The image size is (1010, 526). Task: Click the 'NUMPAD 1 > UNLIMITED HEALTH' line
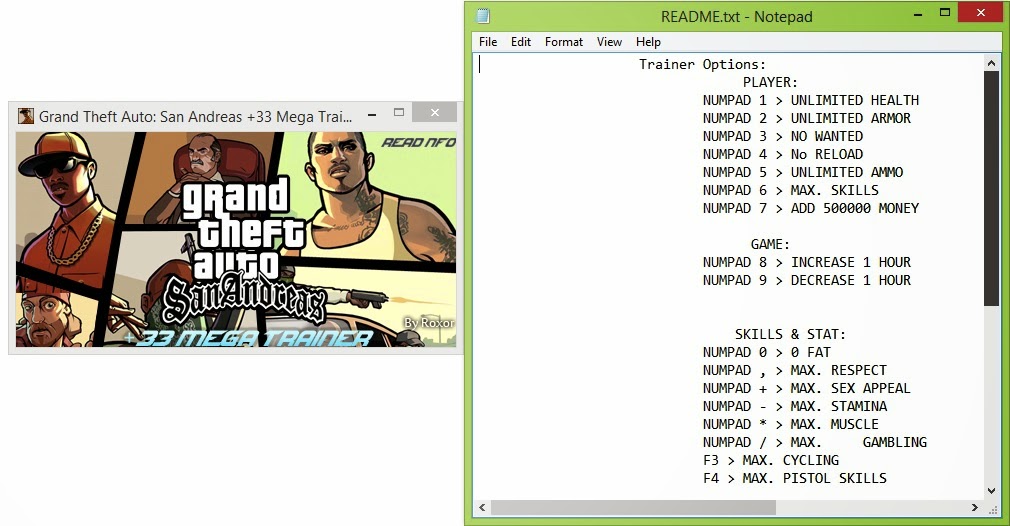pos(811,100)
